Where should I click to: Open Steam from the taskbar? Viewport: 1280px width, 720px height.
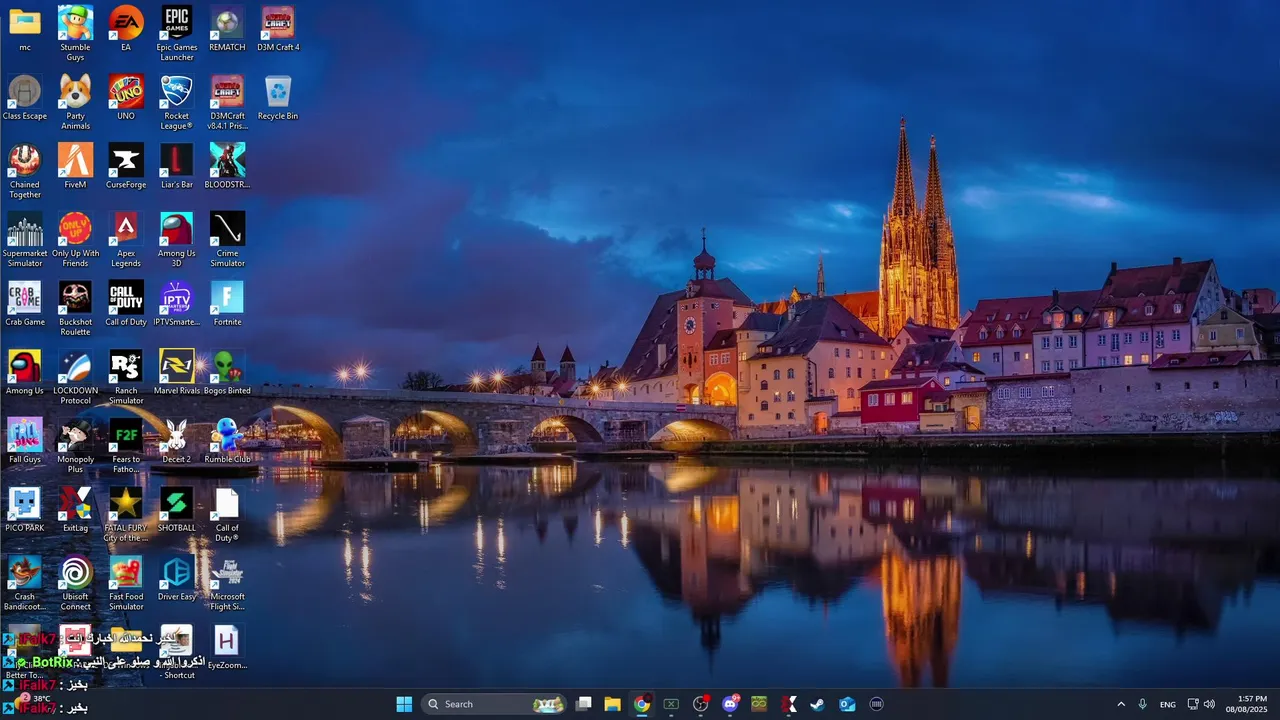818,704
